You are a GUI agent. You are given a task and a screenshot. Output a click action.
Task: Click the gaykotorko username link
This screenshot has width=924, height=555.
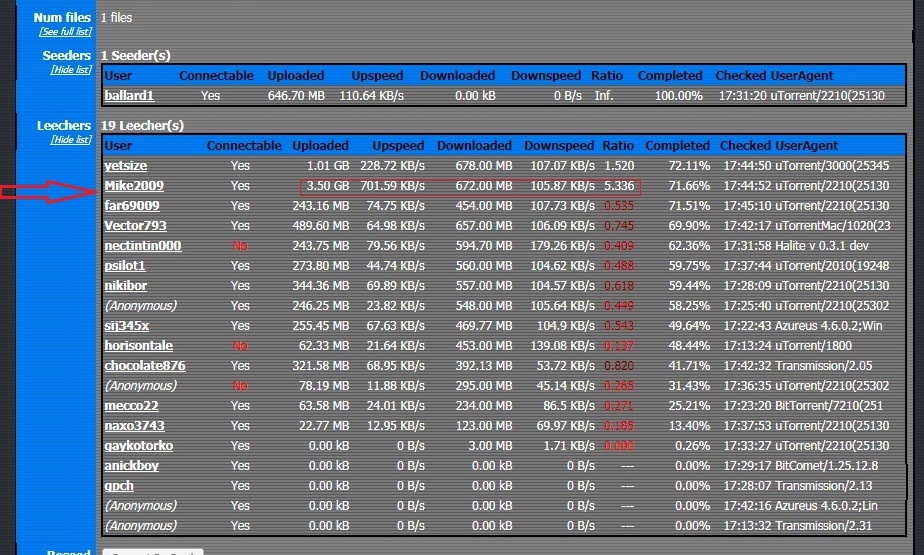click(138, 446)
